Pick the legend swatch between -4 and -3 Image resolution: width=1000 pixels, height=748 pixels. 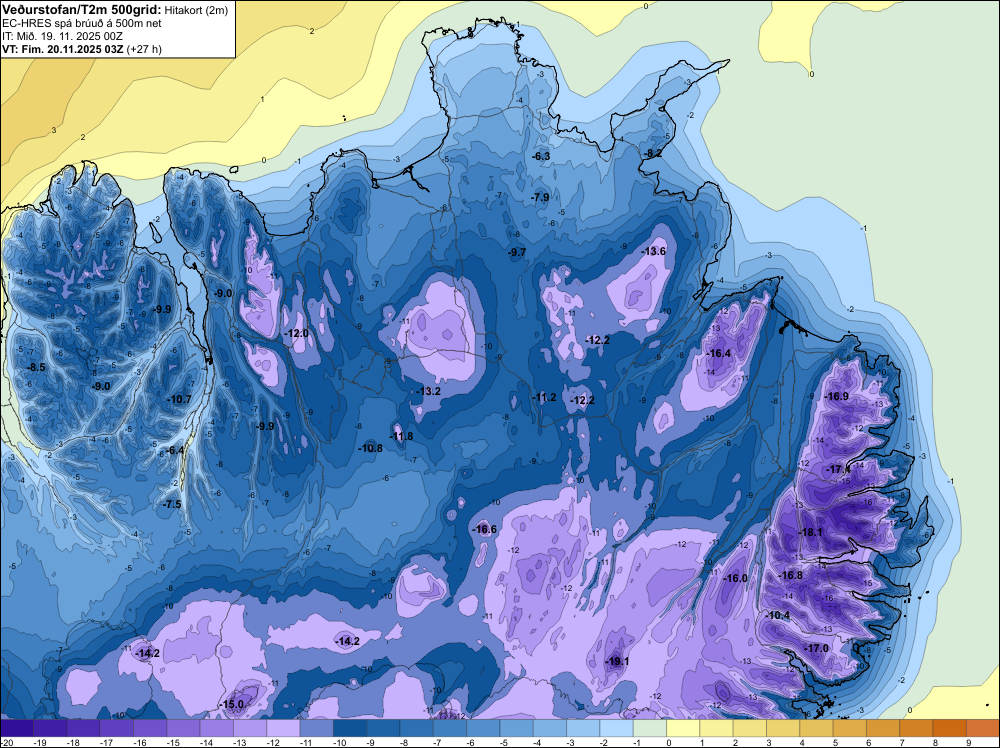pos(550,728)
